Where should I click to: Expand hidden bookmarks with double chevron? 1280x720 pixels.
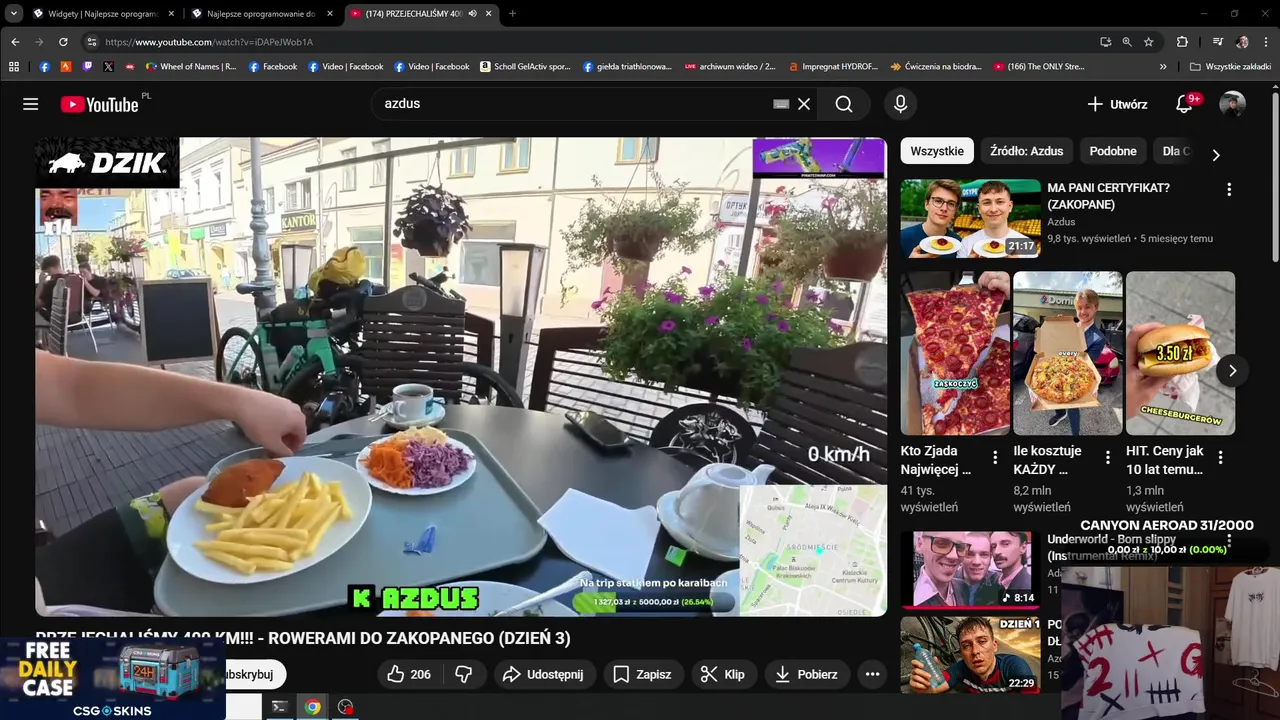click(1163, 67)
